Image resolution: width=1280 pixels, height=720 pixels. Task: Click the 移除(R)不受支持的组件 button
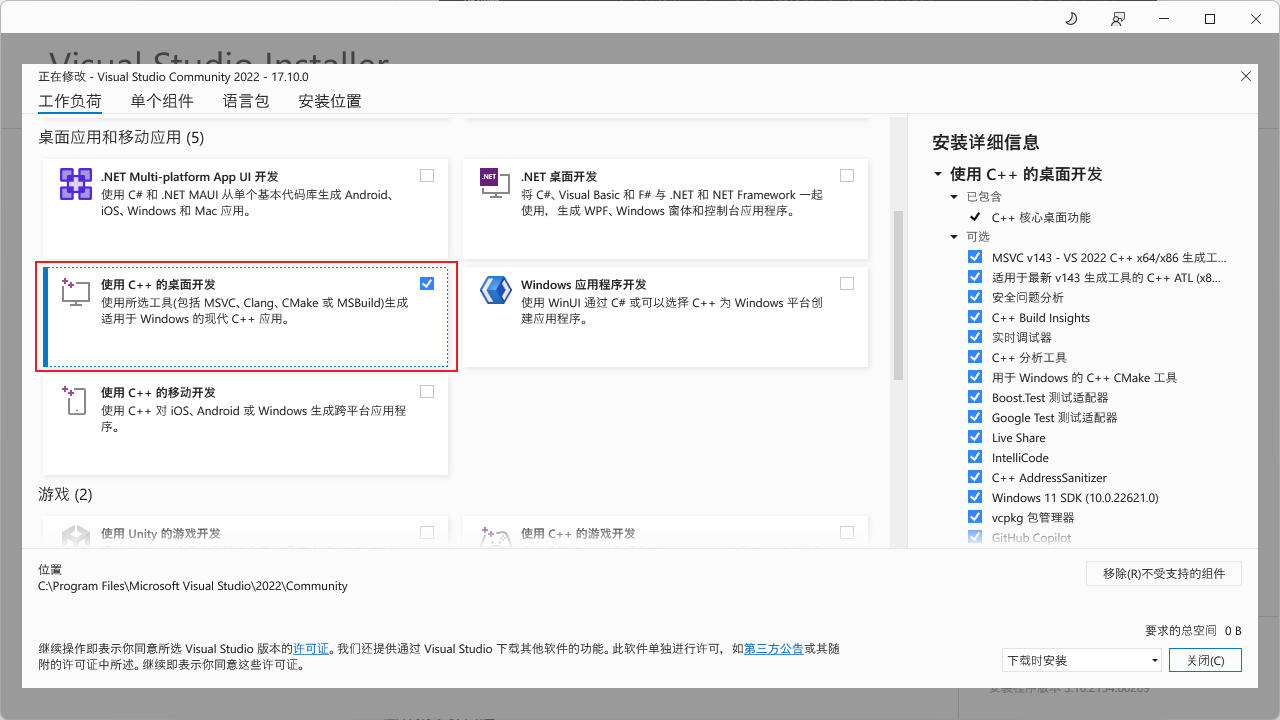pyautogui.click(x=1164, y=573)
